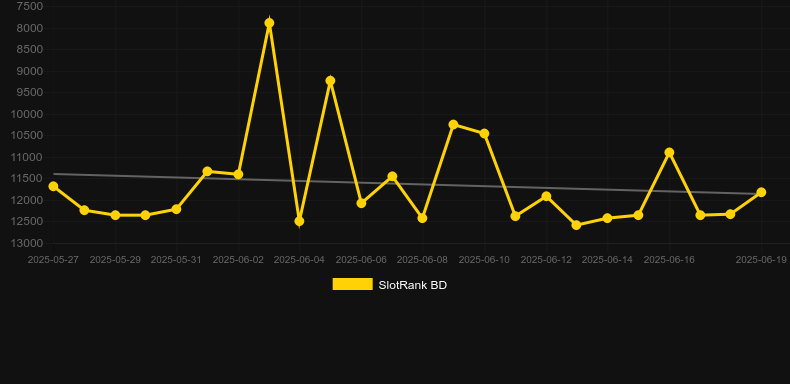
Task: Click the x-axis label 2025-05-31
Action: (176, 260)
